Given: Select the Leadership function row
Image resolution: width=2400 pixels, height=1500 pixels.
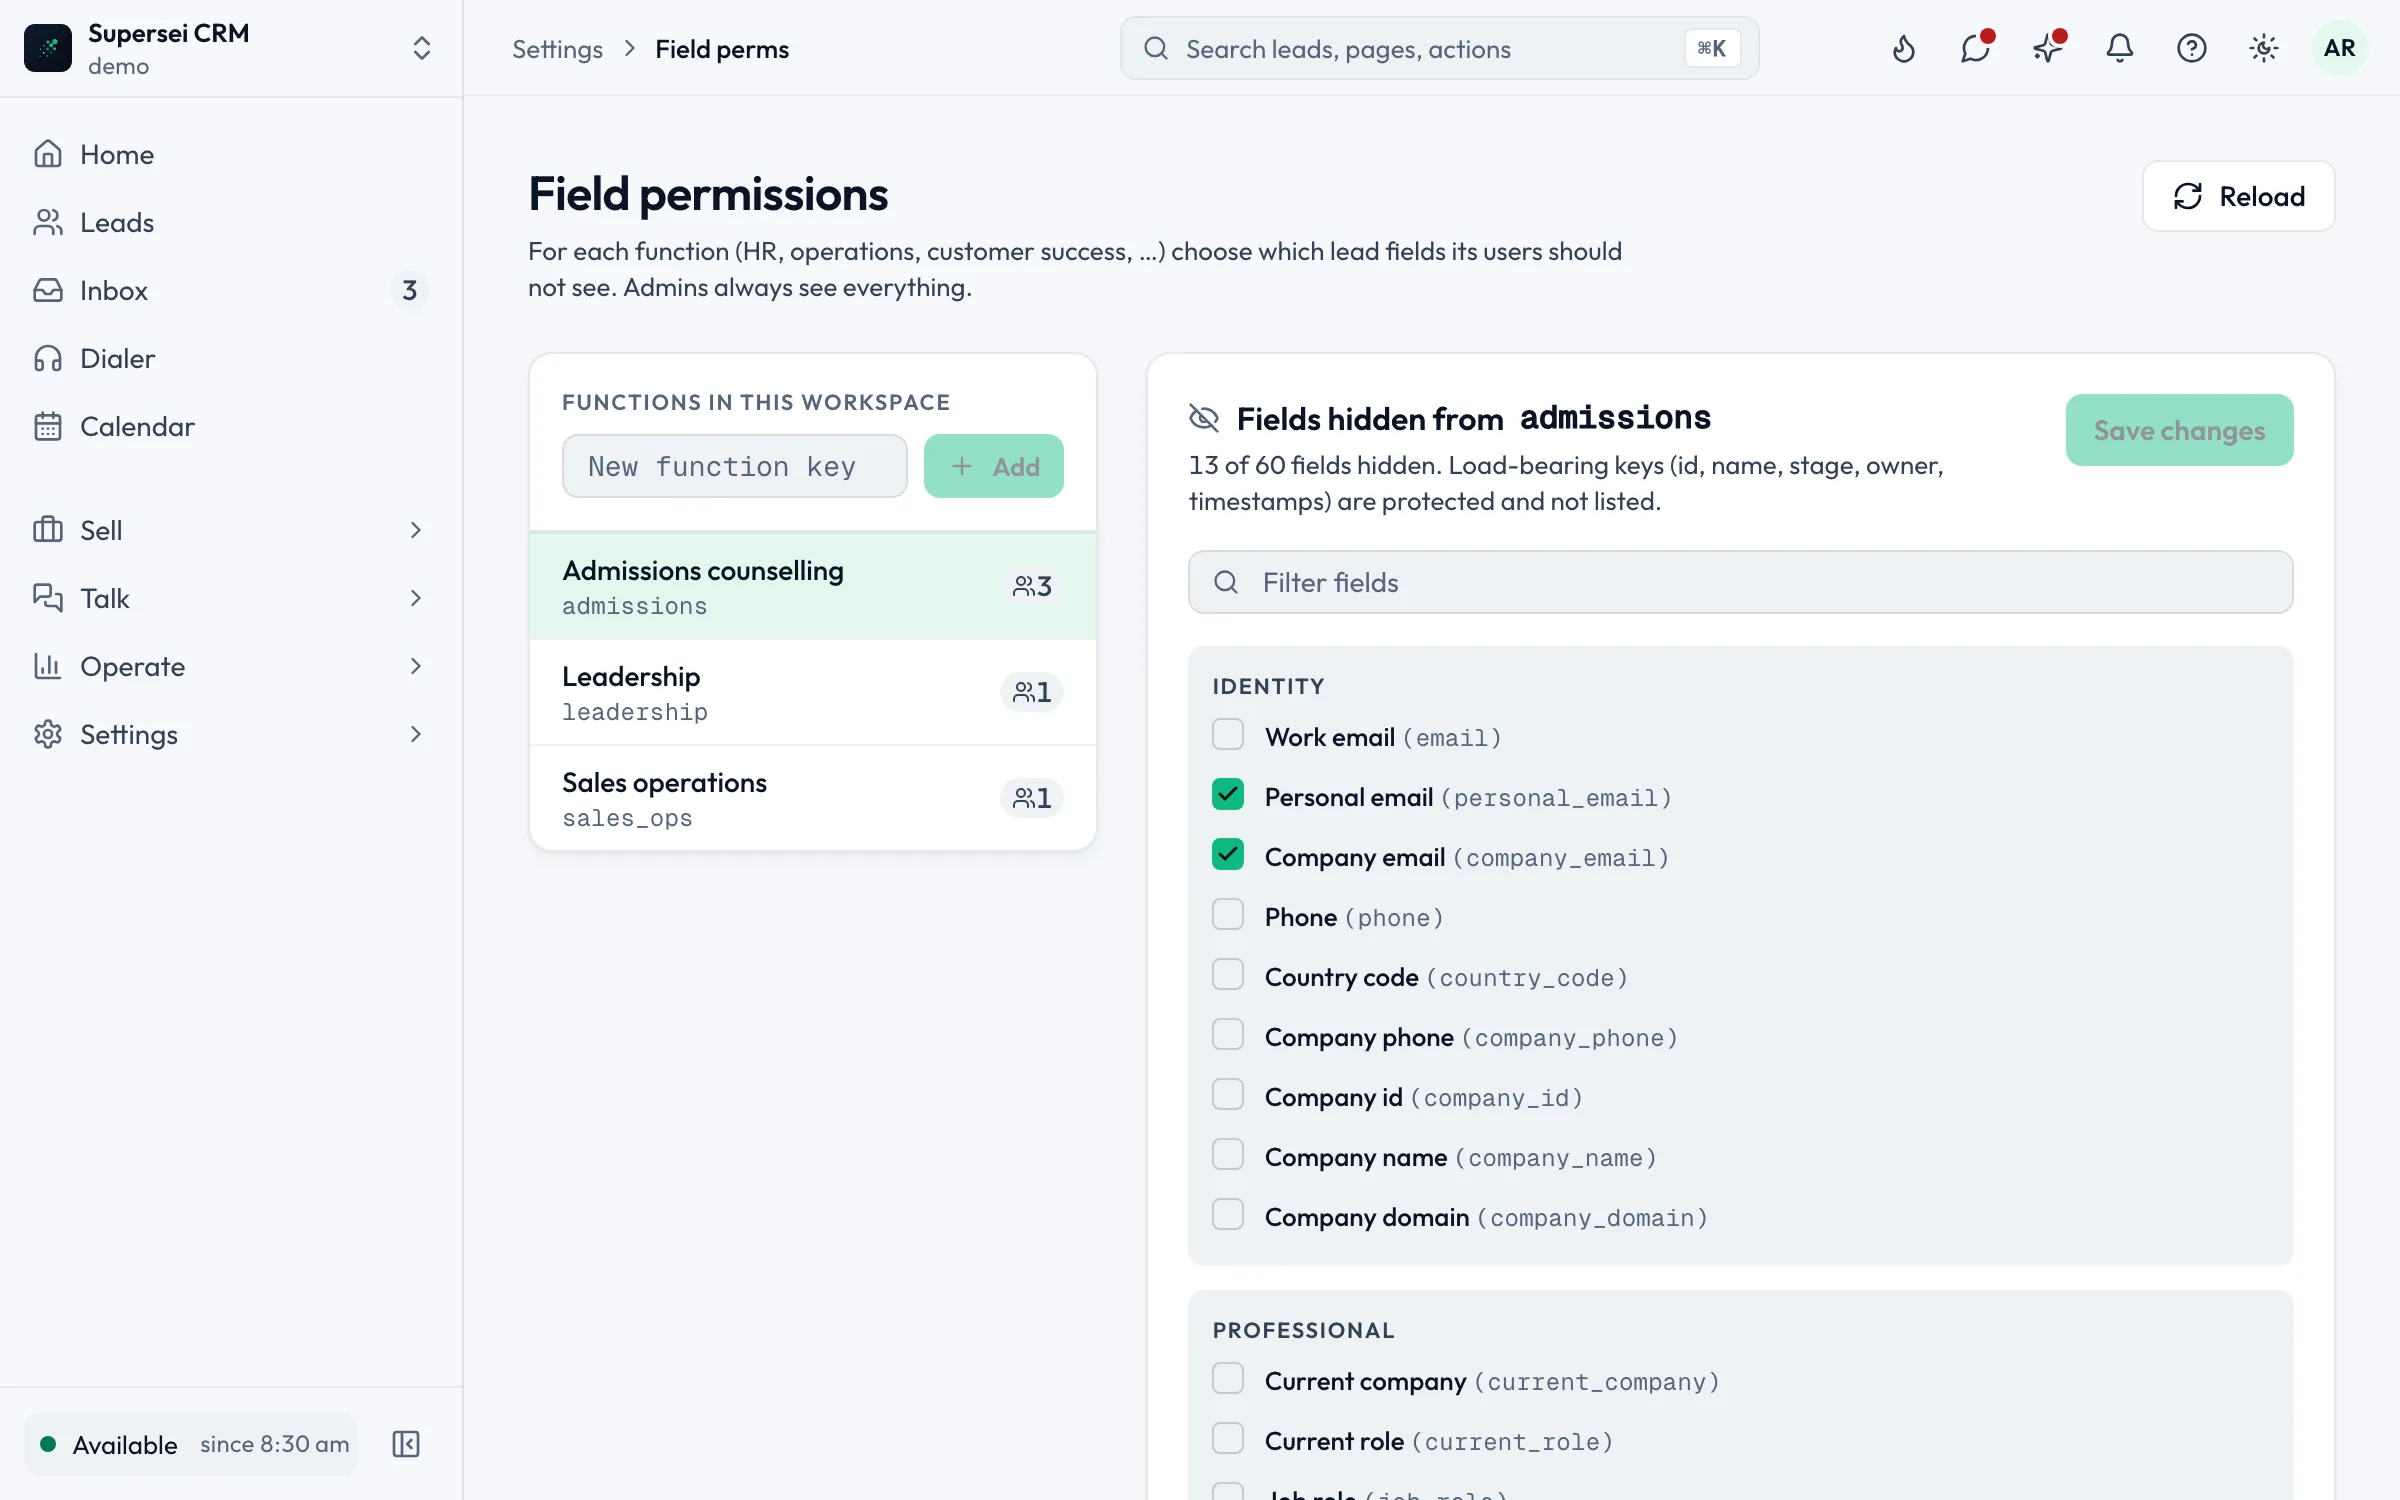Looking at the screenshot, I should [812, 692].
